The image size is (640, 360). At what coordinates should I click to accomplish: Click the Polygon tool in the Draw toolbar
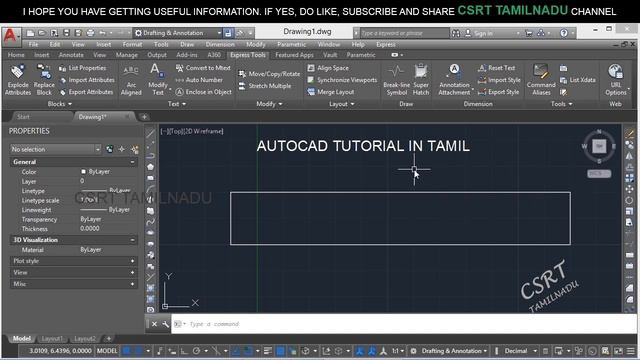click(151, 167)
